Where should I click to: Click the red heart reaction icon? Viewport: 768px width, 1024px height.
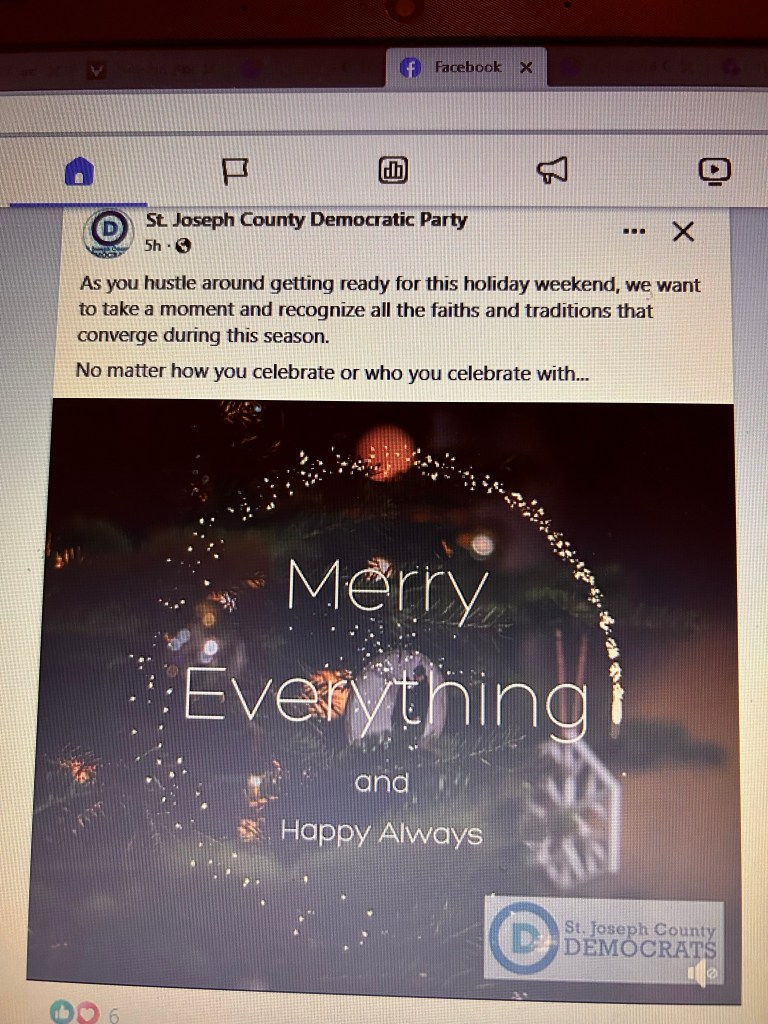click(x=88, y=1013)
